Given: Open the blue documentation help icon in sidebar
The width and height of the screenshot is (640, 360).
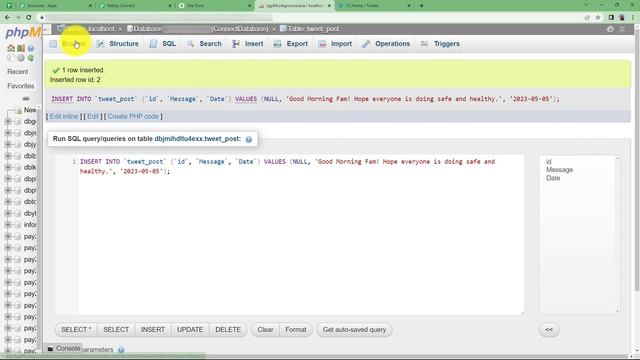Looking at the screenshot, I should click(31, 48).
